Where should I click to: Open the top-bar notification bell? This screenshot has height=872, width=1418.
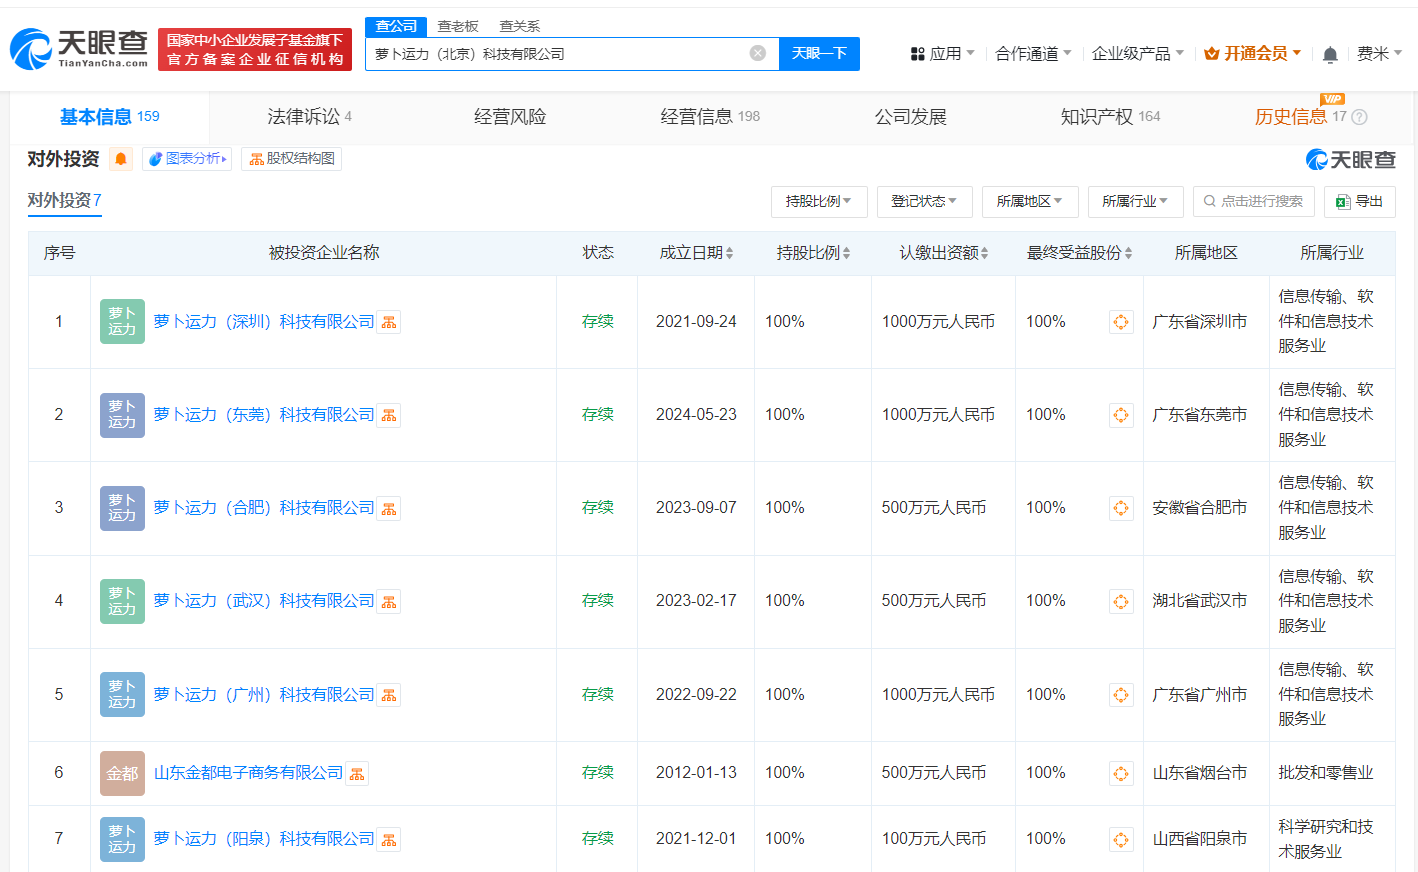point(1330,53)
